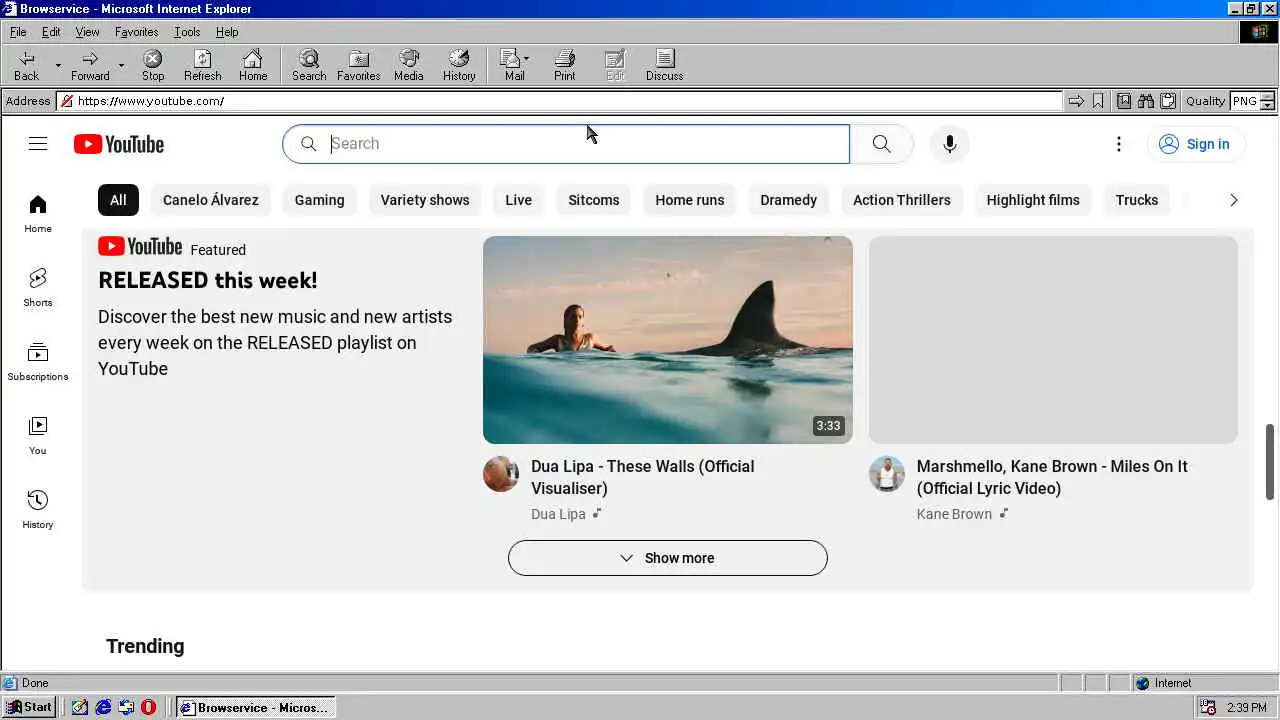Open Kane Brown channel name link
1280x720 pixels.
pos(954,514)
